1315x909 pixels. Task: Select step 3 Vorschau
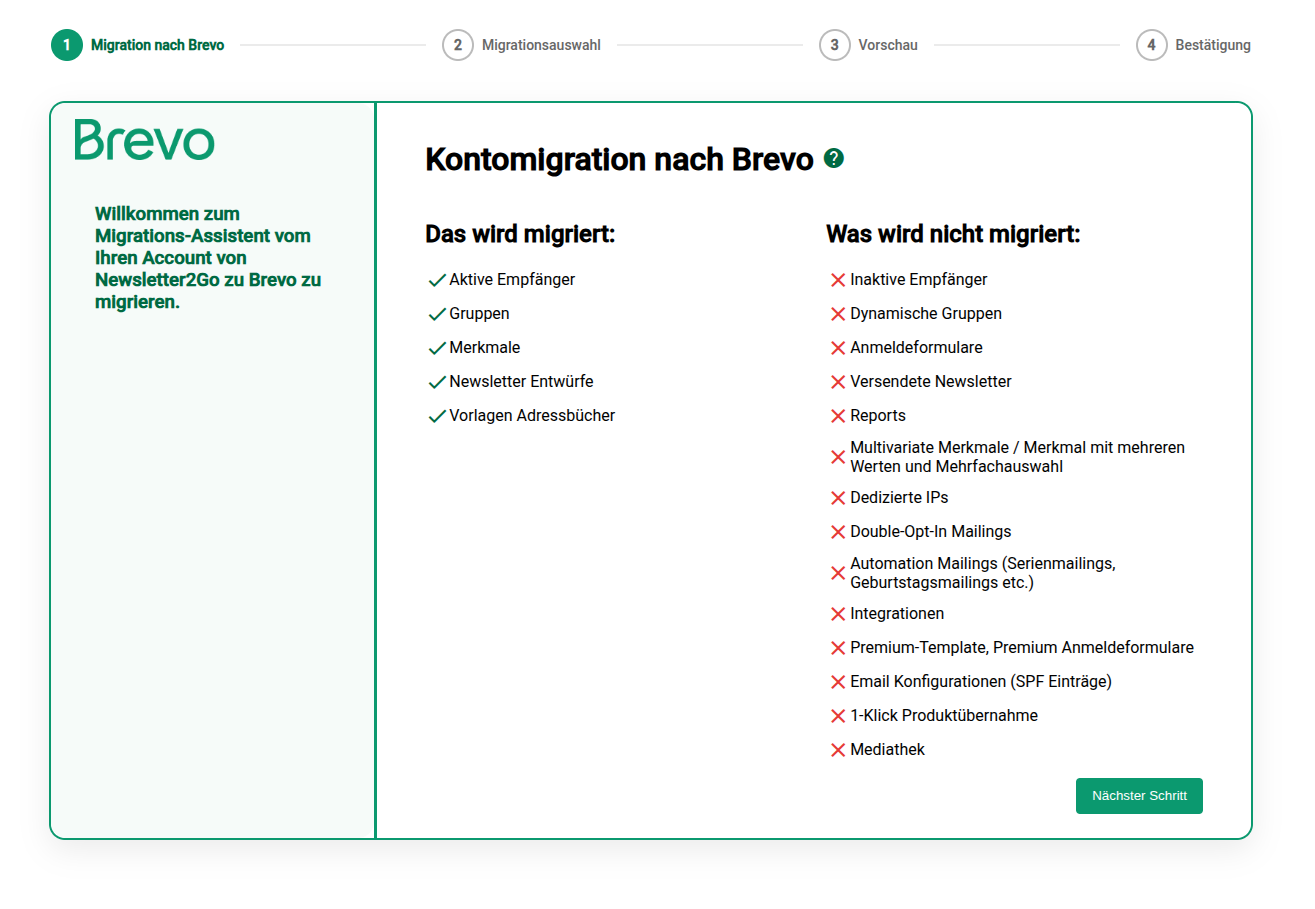coord(868,45)
